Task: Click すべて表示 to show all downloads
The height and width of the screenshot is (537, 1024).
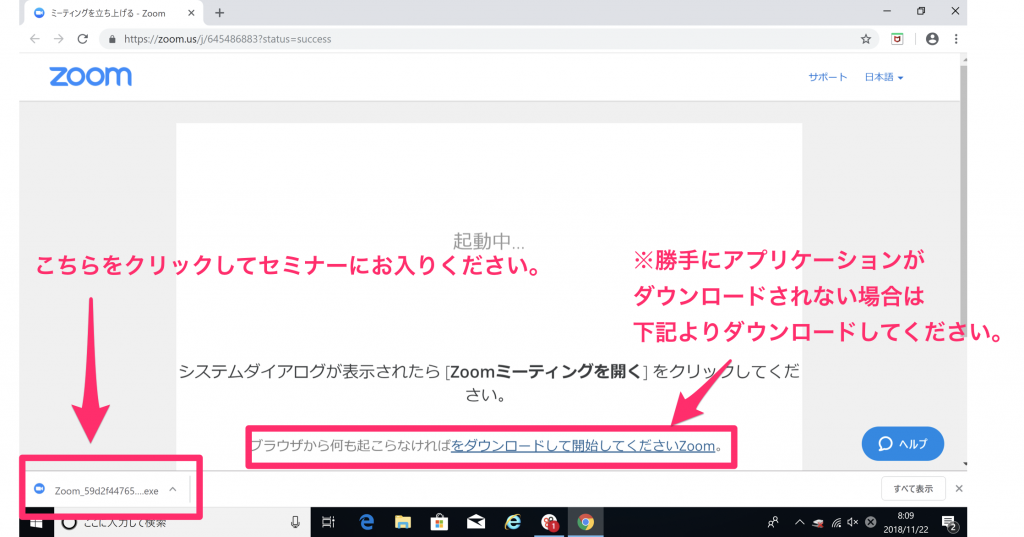Action: 913,489
